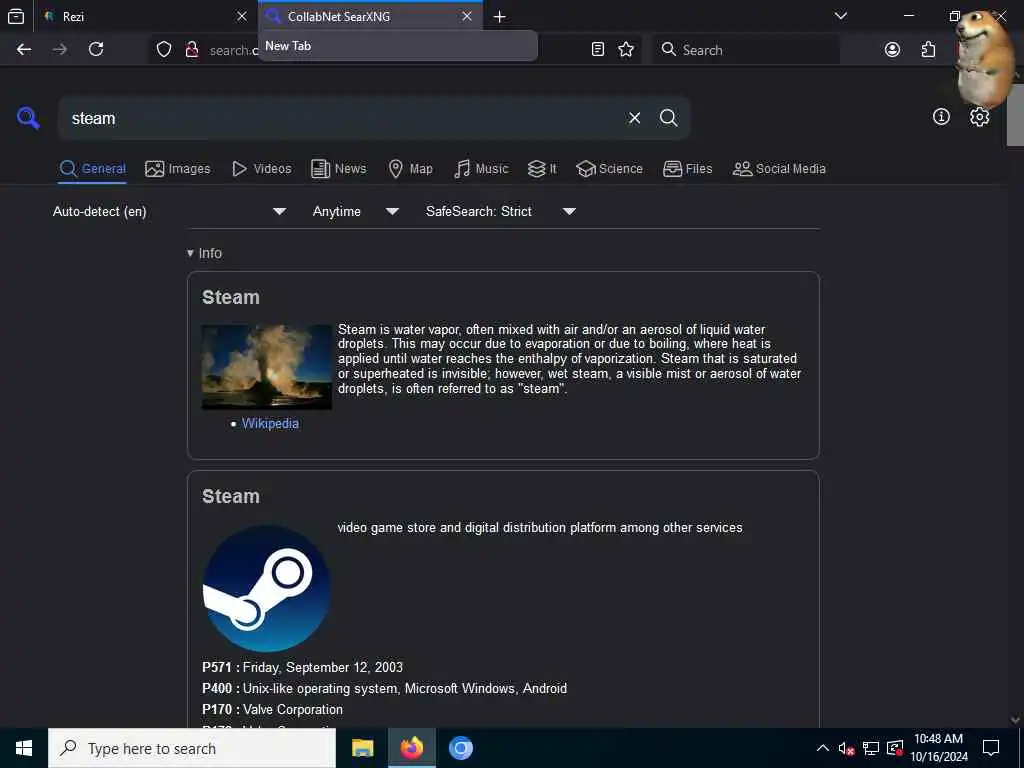This screenshot has height=768, width=1024.
Task: Toggle reader view icon
Action: (x=598, y=50)
